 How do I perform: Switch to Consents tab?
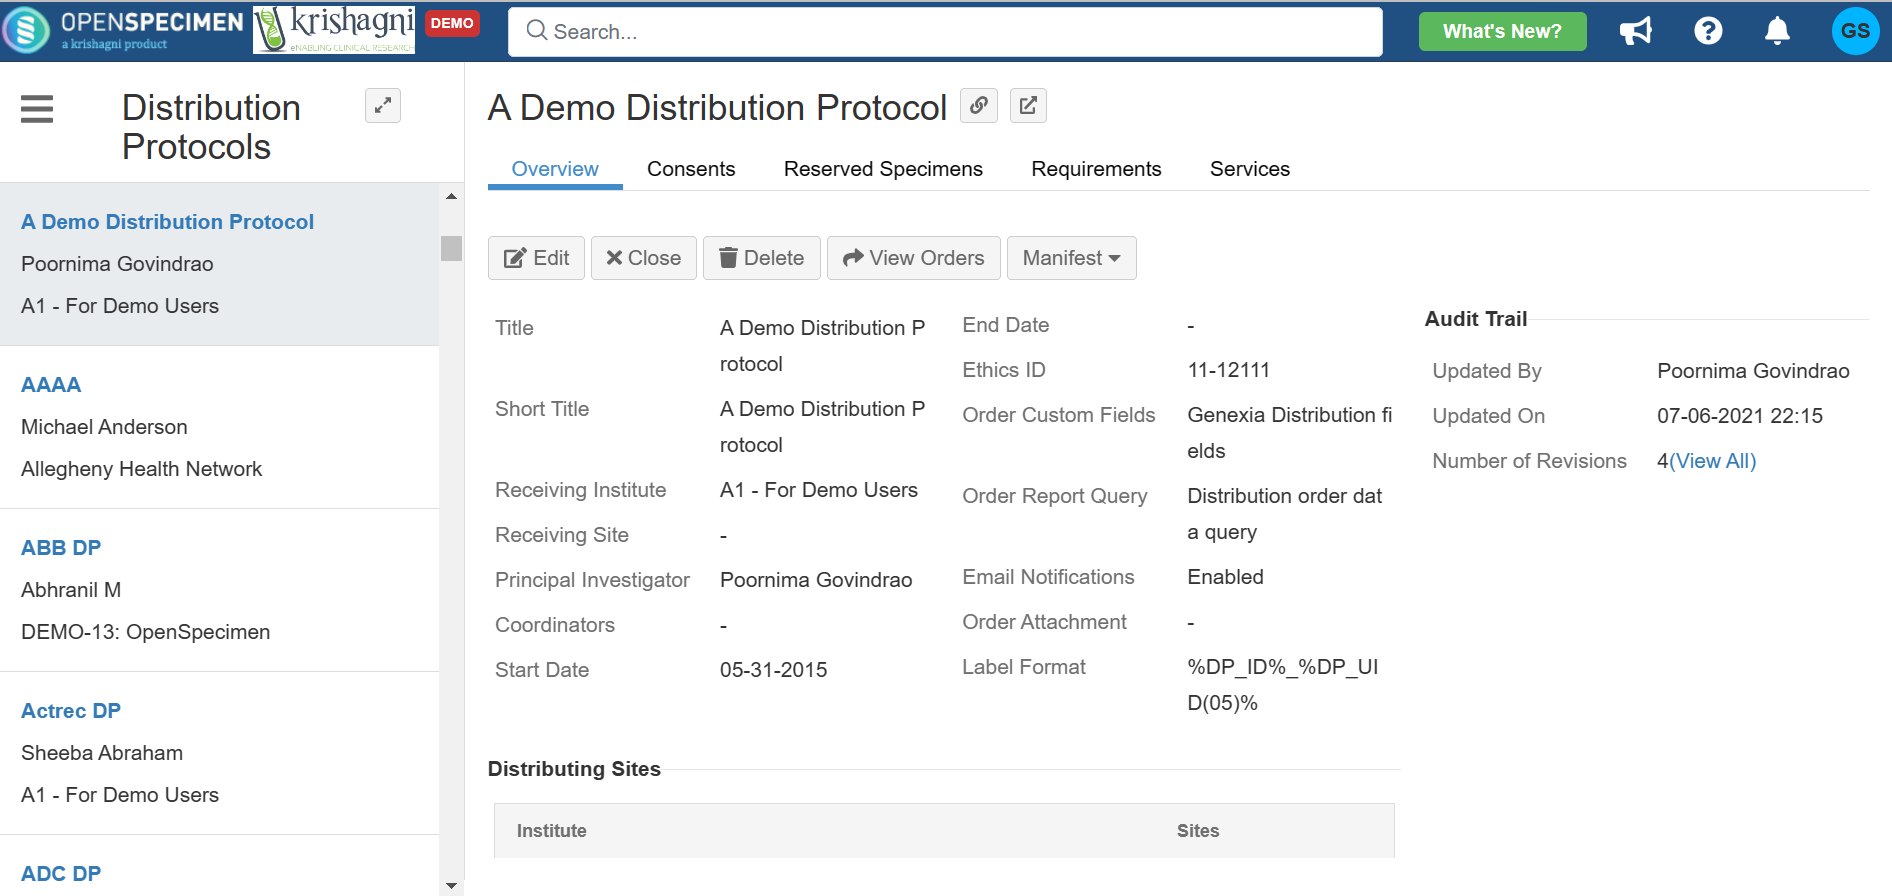691,169
